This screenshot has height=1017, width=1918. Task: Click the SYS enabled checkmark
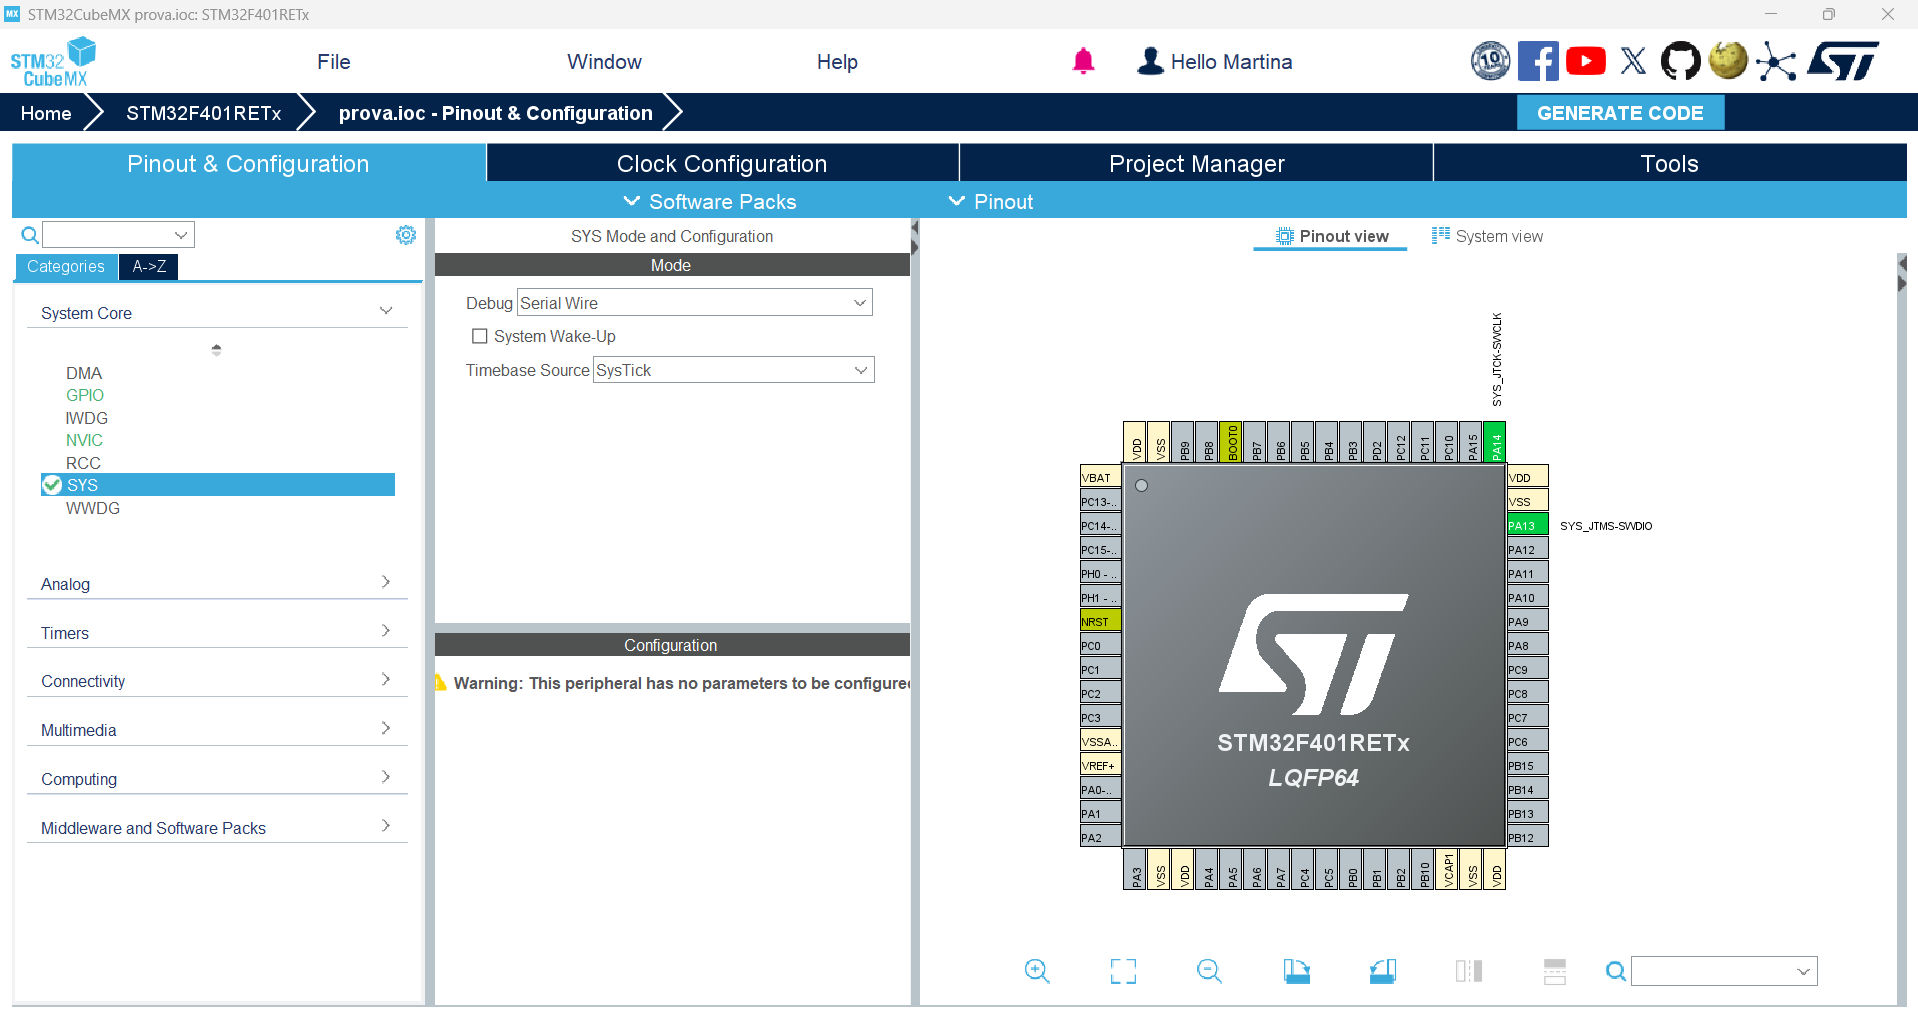coord(51,484)
